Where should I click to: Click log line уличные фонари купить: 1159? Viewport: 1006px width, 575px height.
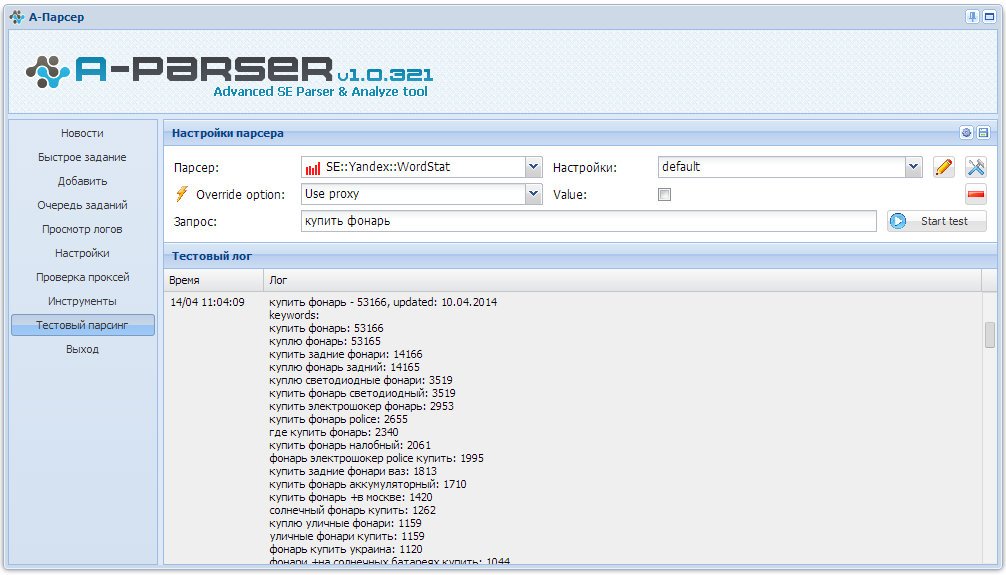[x=347, y=536]
